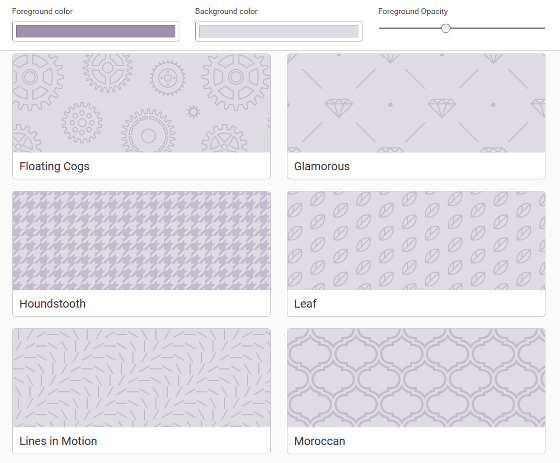Pick the Leaf pattern thumbnail
The width and height of the screenshot is (560, 463).
tap(416, 240)
